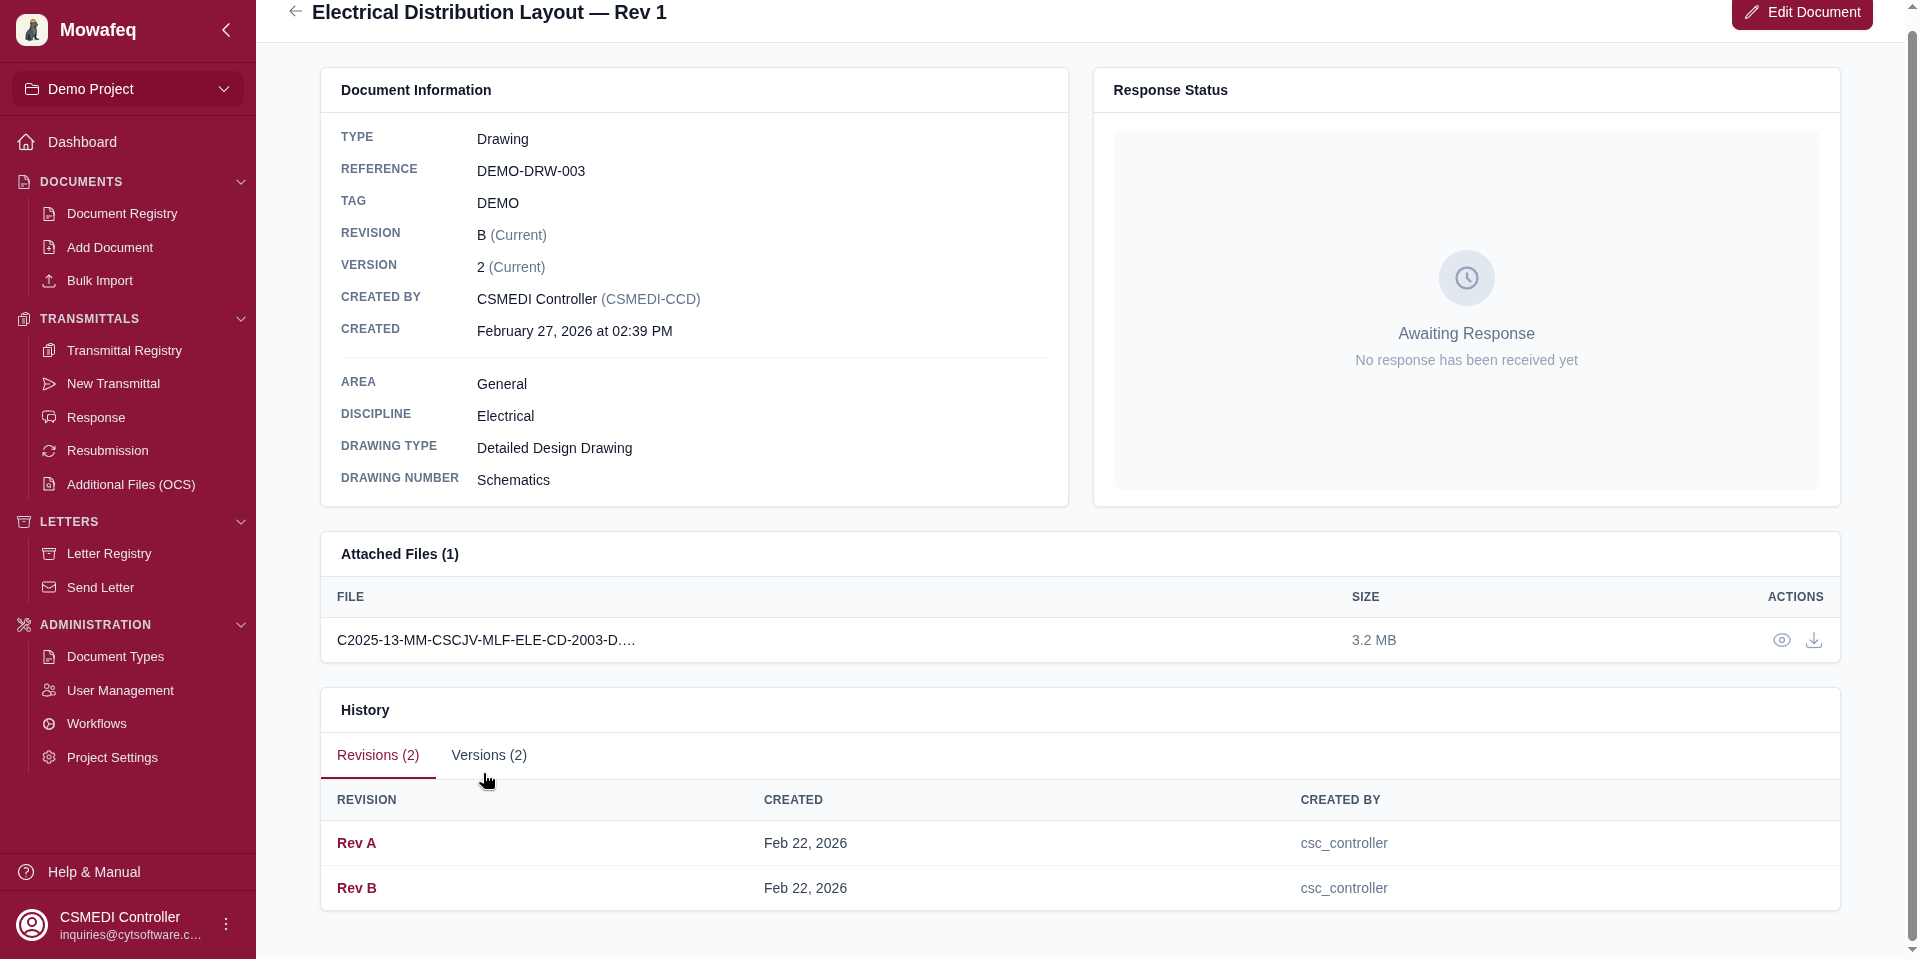Preview the attached file with the eye icon
The height and width of the screenshot is (959, 1920).
pos(1782,640)
